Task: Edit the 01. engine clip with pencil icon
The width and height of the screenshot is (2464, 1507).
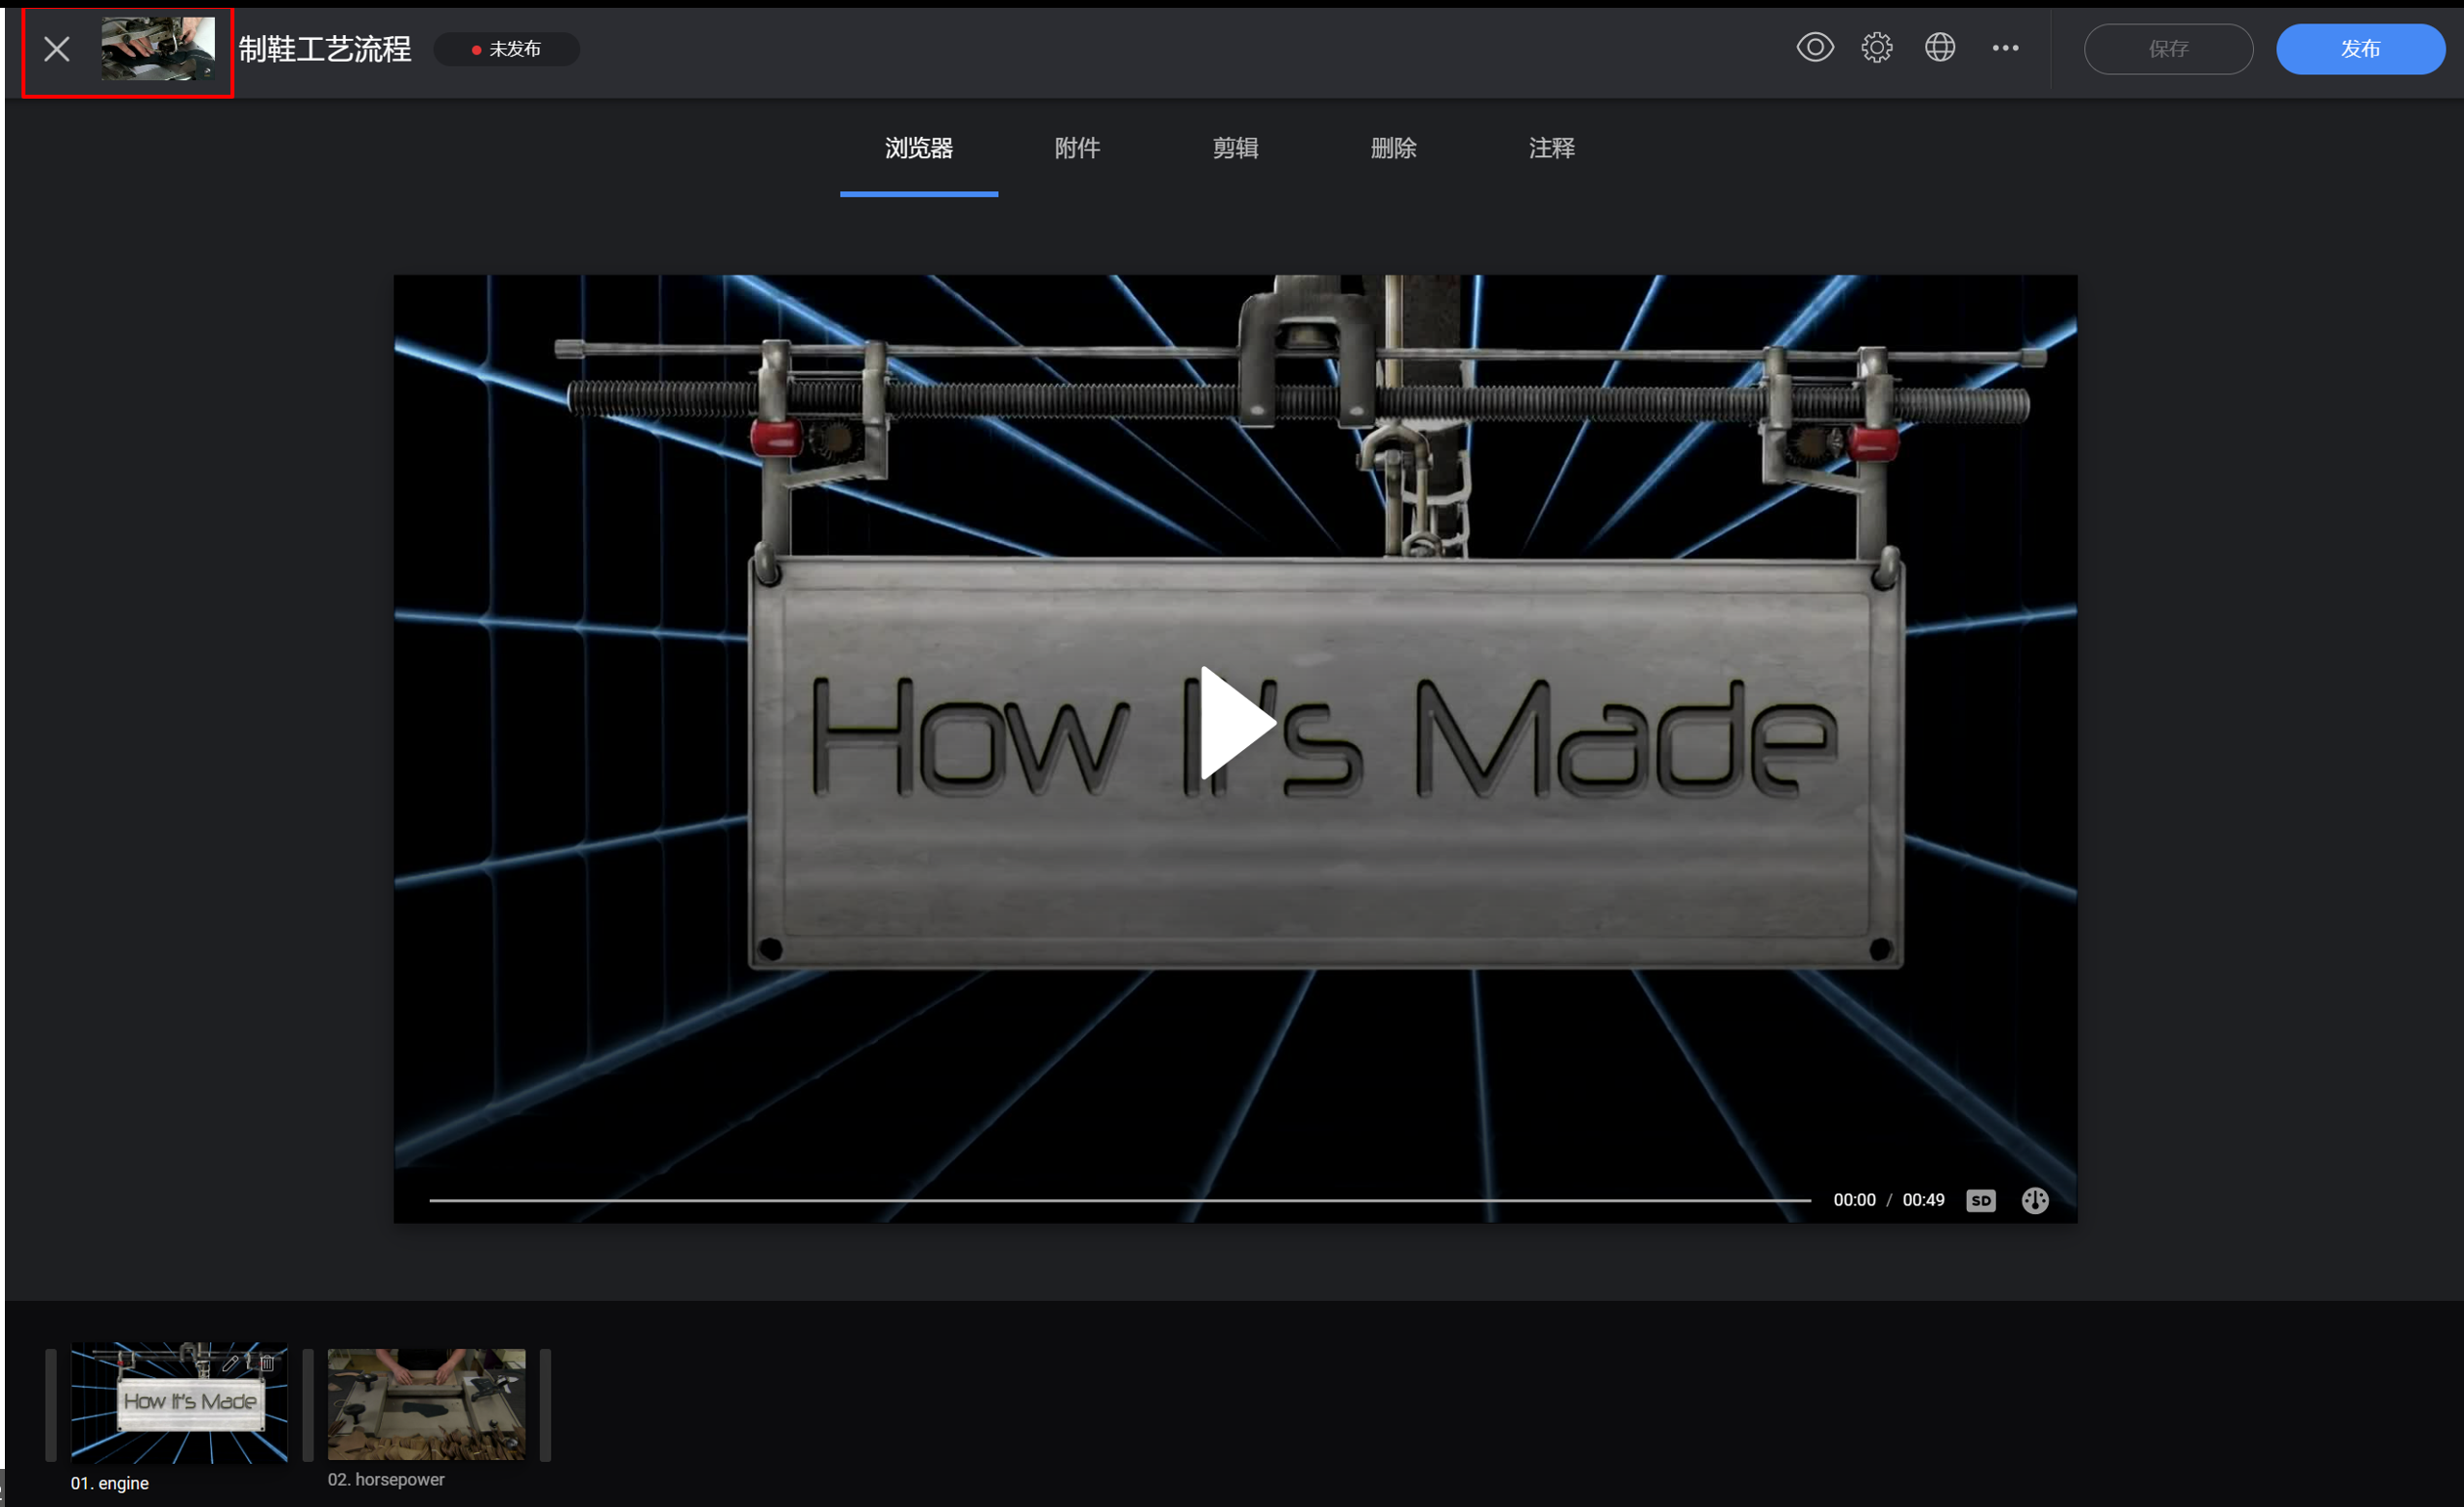Action: [230, 1362]
